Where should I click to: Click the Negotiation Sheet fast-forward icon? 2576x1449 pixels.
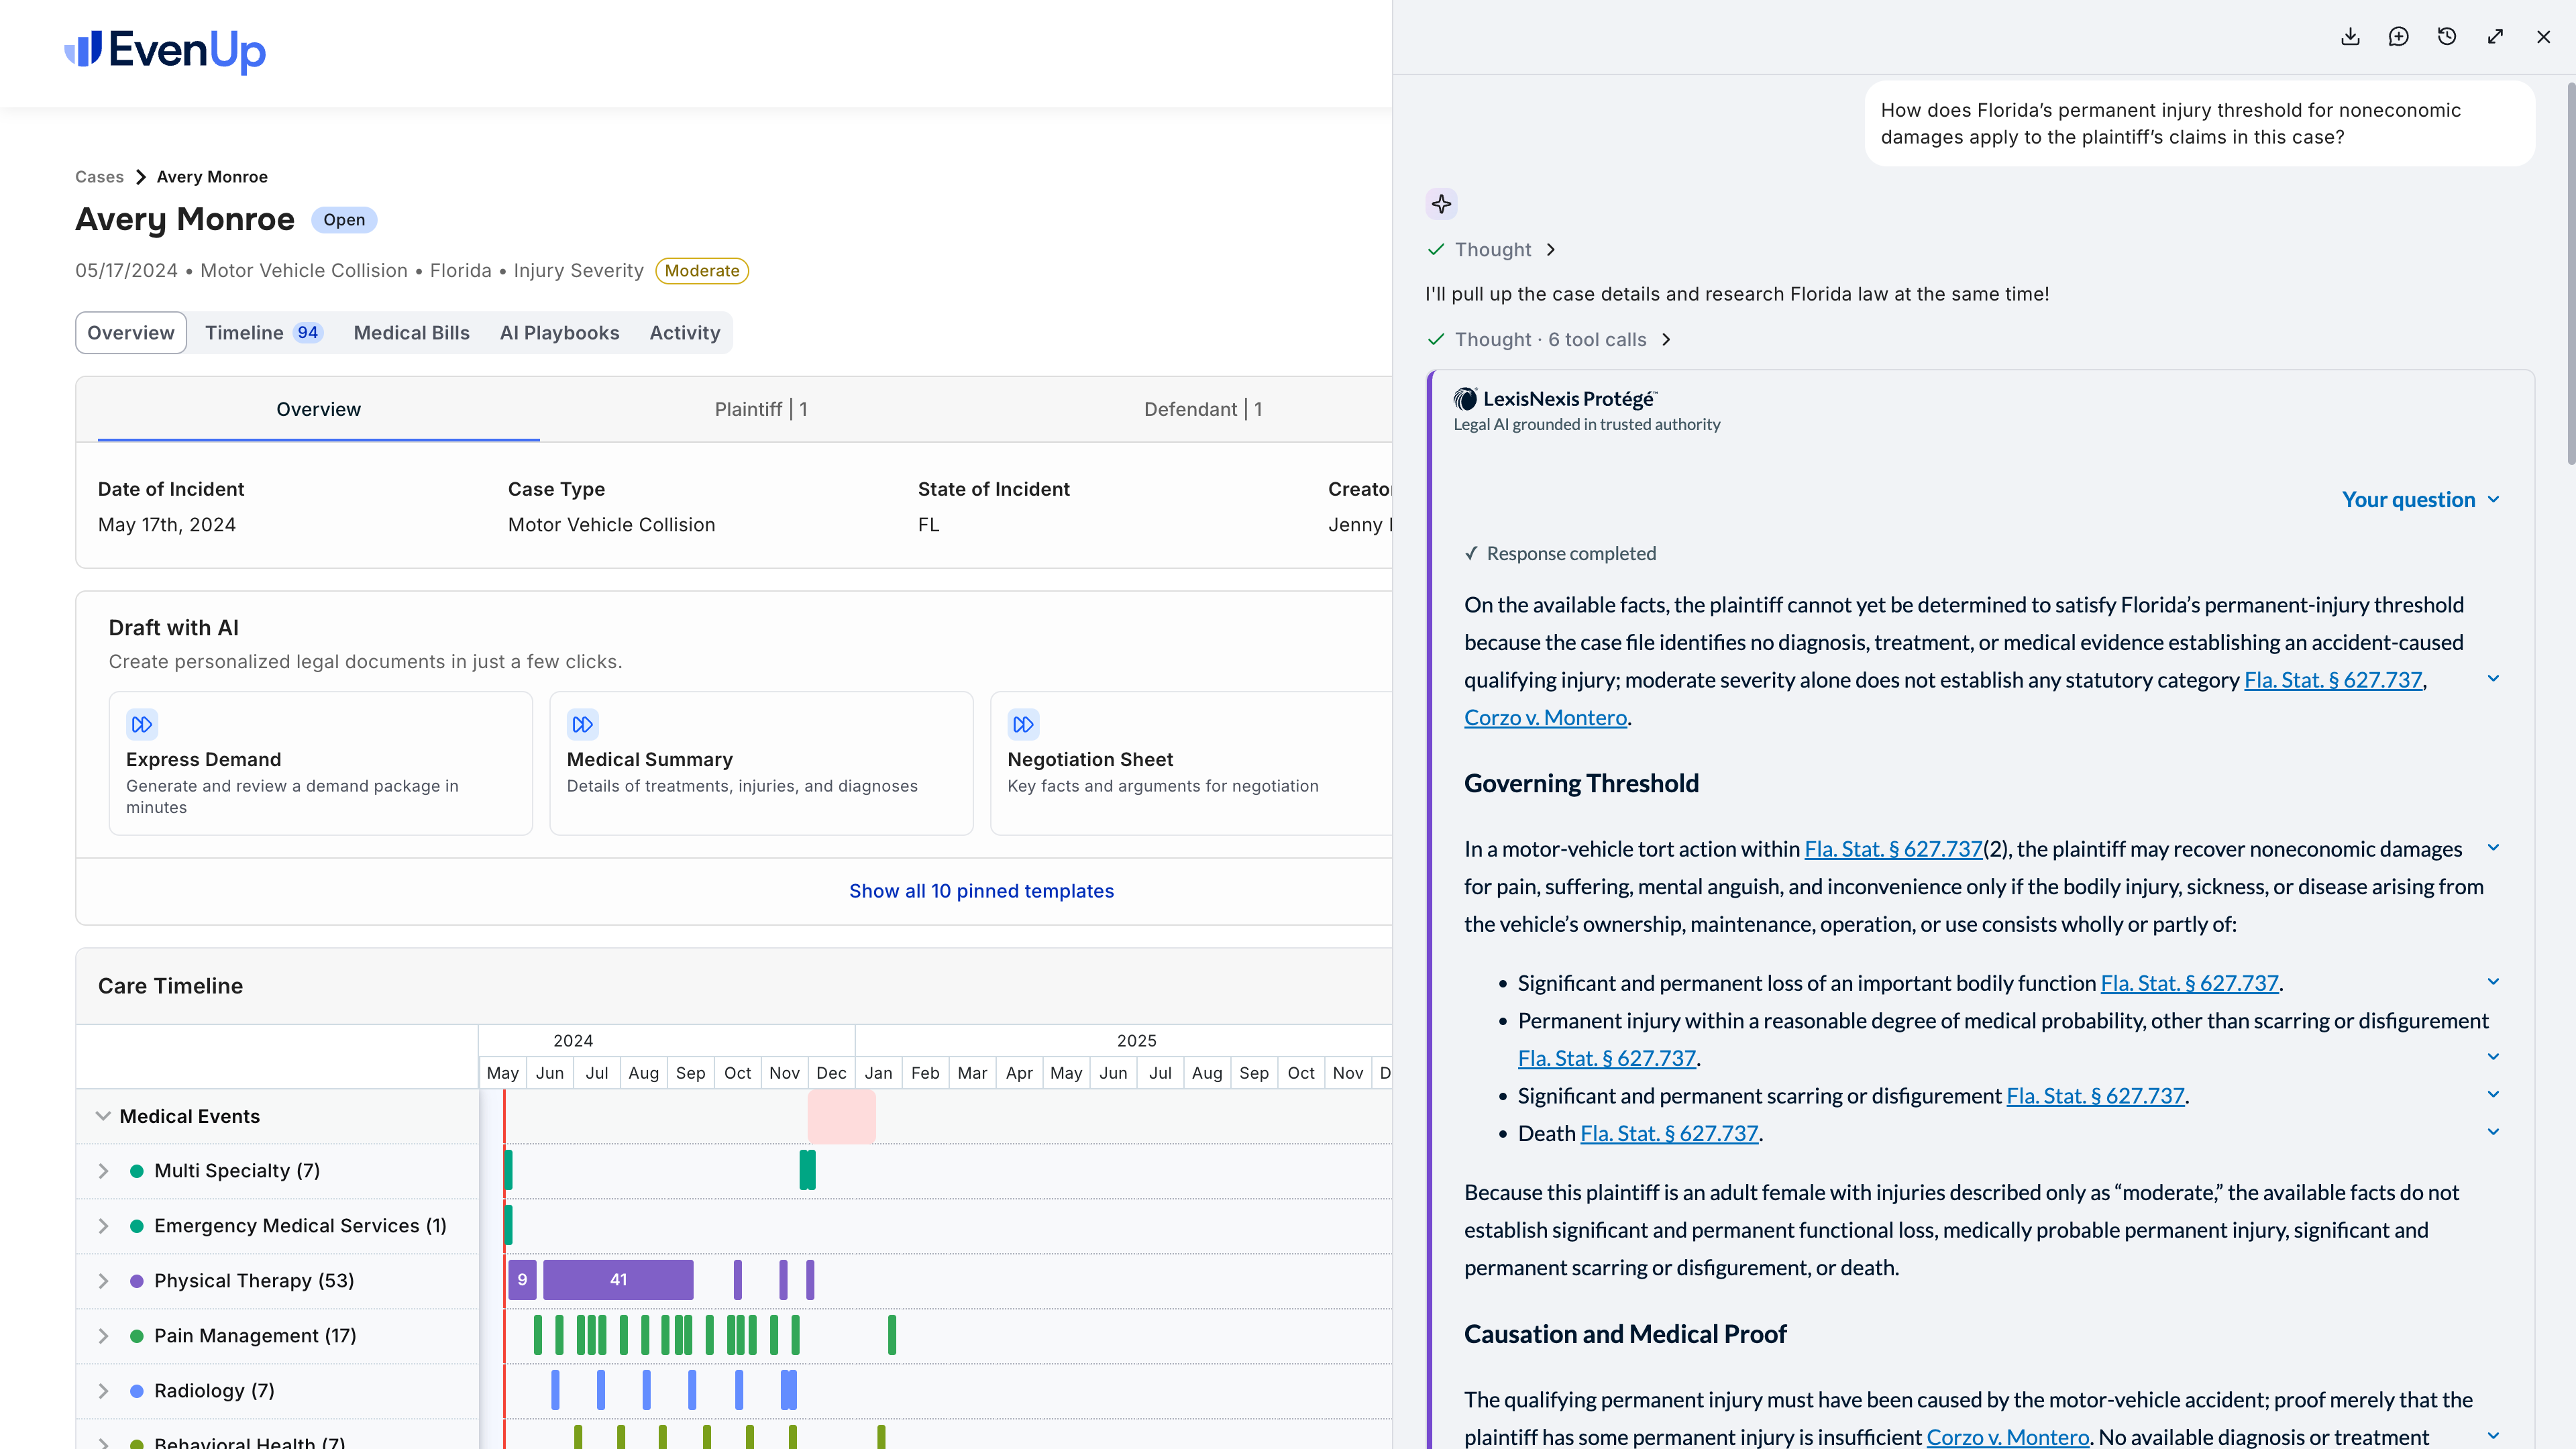[x=1023, y=724]
